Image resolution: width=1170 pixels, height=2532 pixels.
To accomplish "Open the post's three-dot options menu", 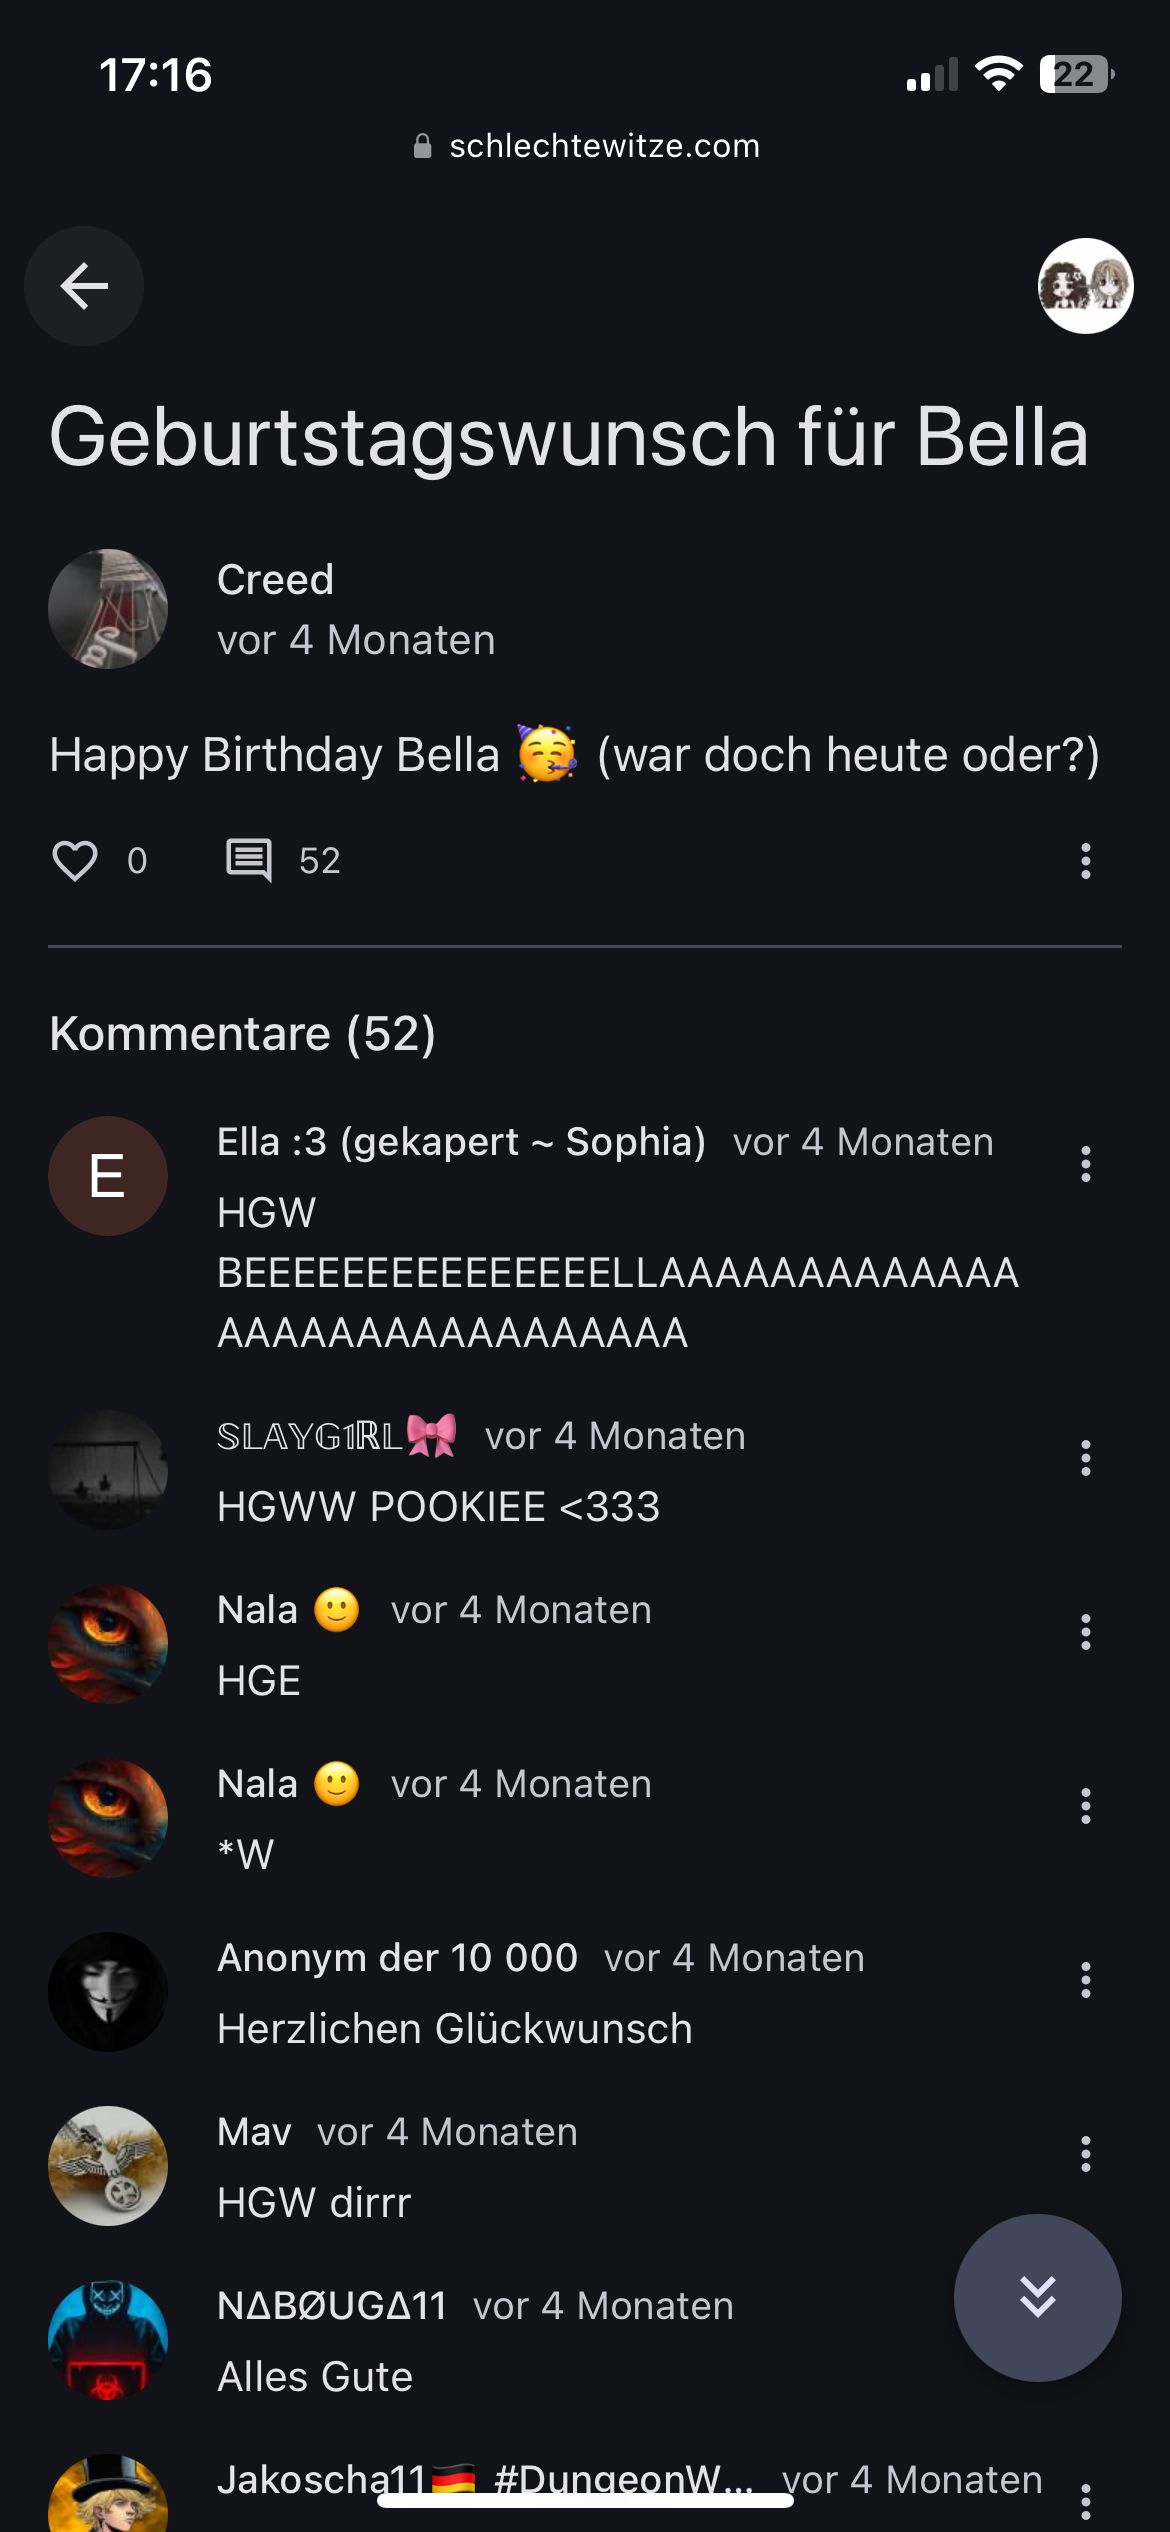I will pos(1085,861).
